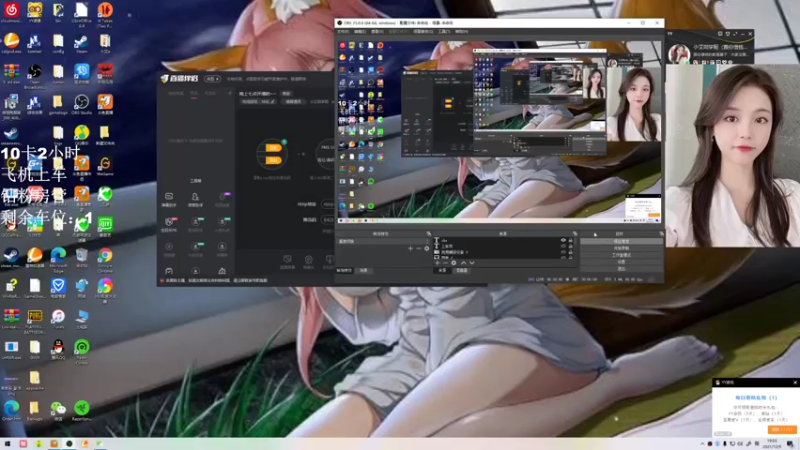Pop out the OBS scene transitions dock
The width and height of the screenshot is (800, 450).
[429, 233]
